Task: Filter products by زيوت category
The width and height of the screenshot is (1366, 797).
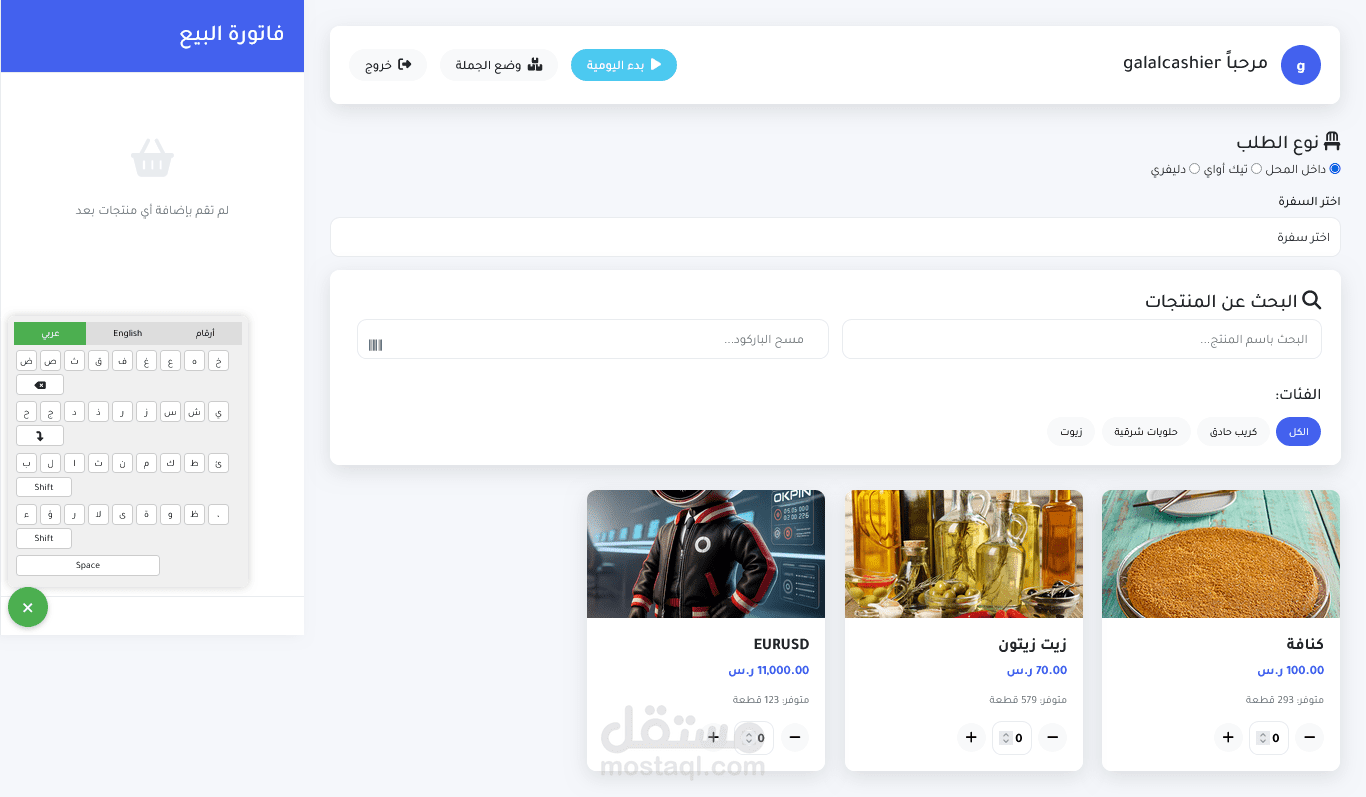Action: pos(1071,431)
